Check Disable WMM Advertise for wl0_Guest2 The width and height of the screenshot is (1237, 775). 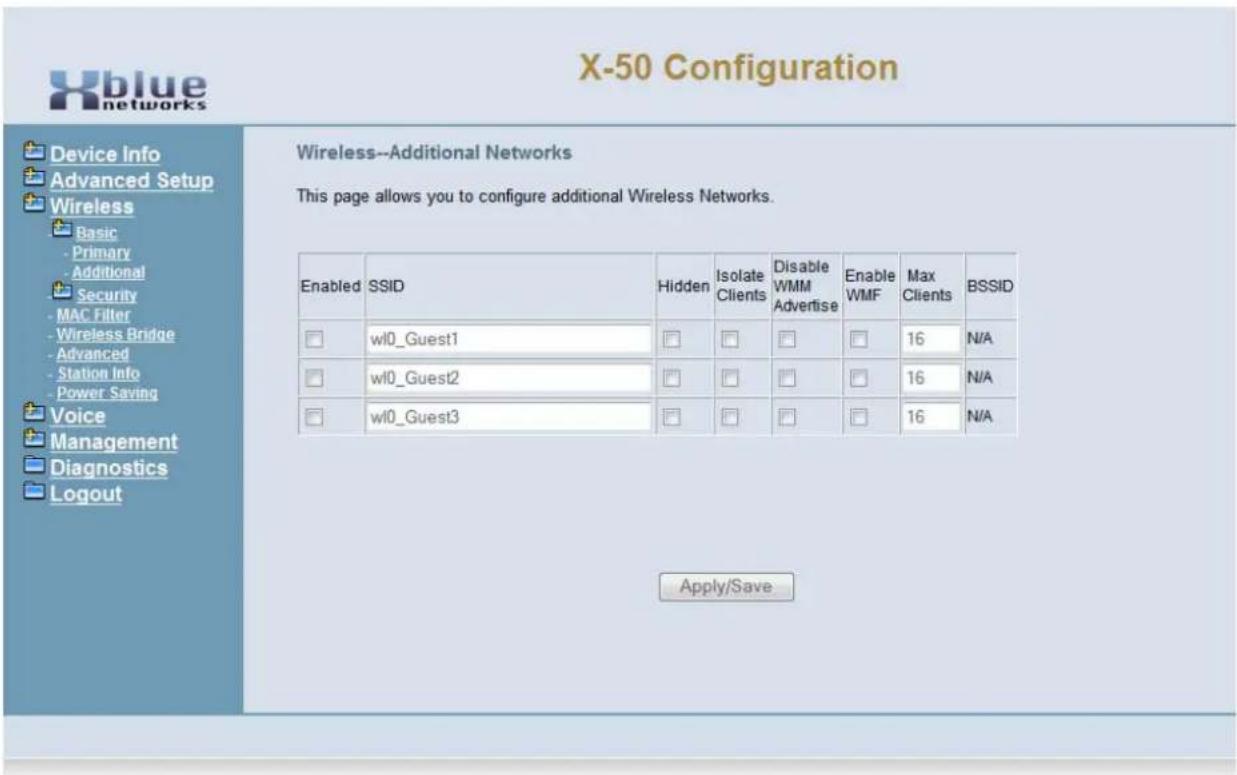pos(788,379)
